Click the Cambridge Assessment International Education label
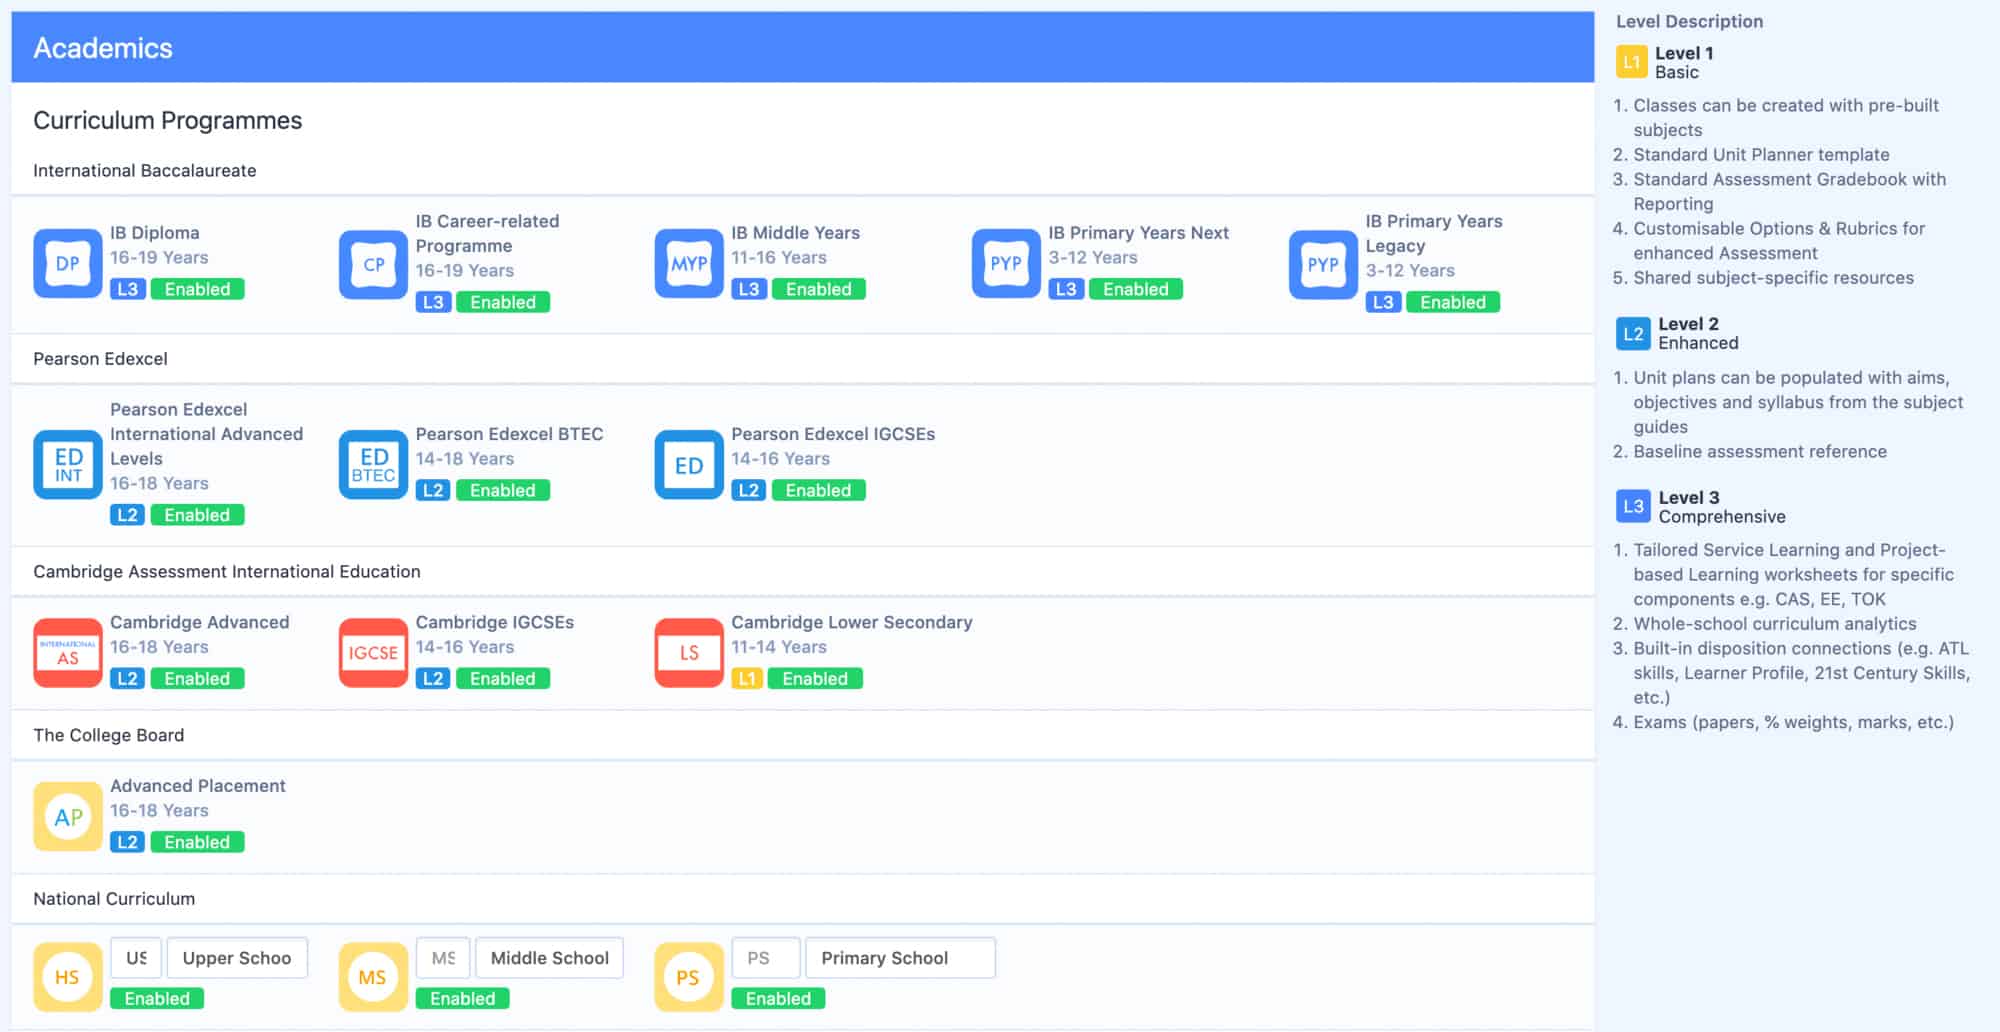The height and width of the screenshot is (1032, 2000). (x=227, y=572)
